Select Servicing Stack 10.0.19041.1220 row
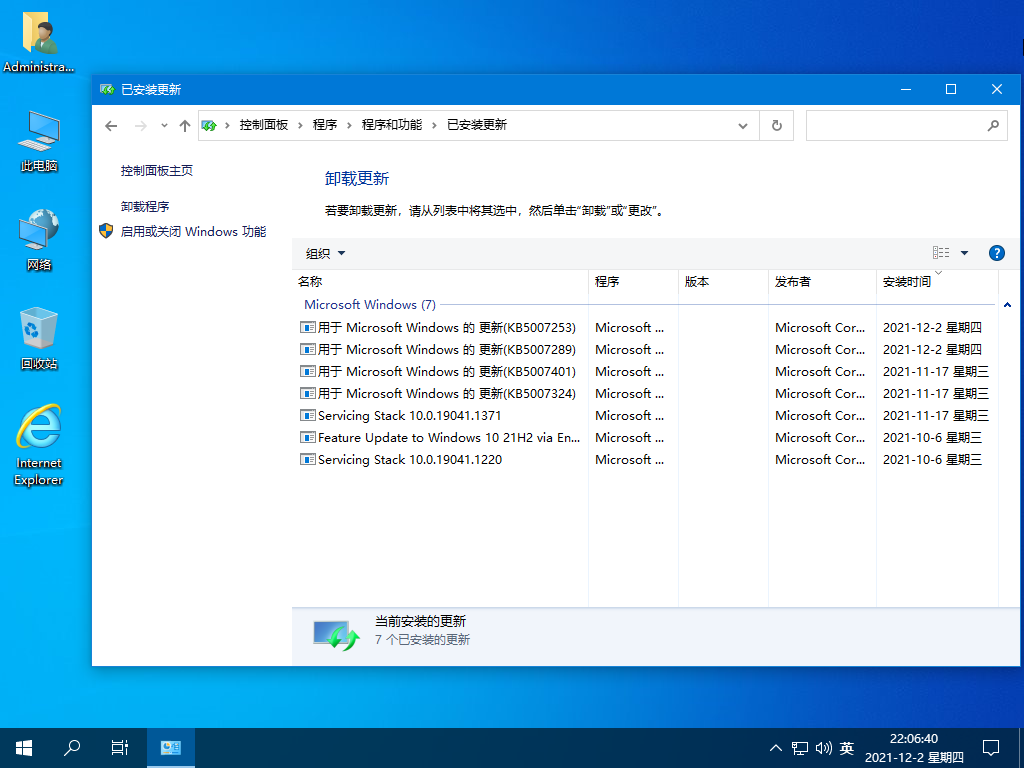 tap(647, 460)
